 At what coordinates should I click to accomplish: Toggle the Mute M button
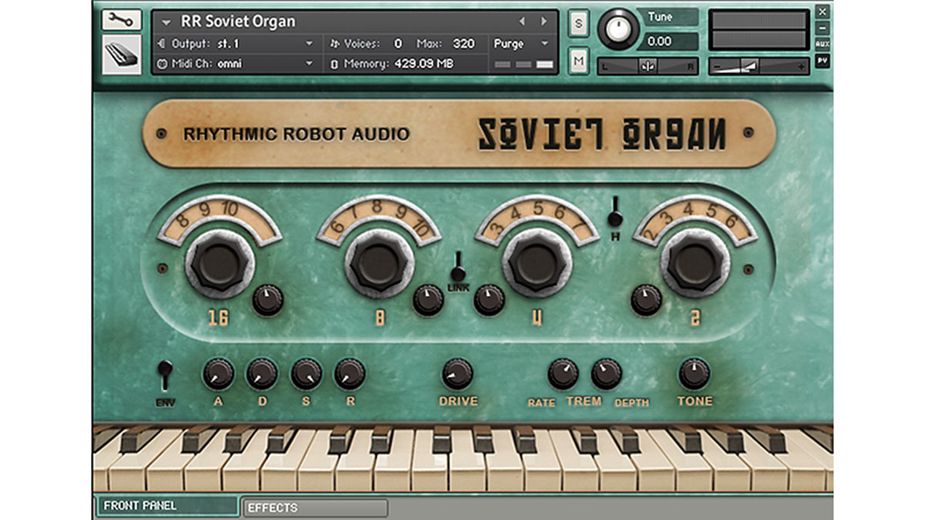pyautogui.click(x=579, y=61)
